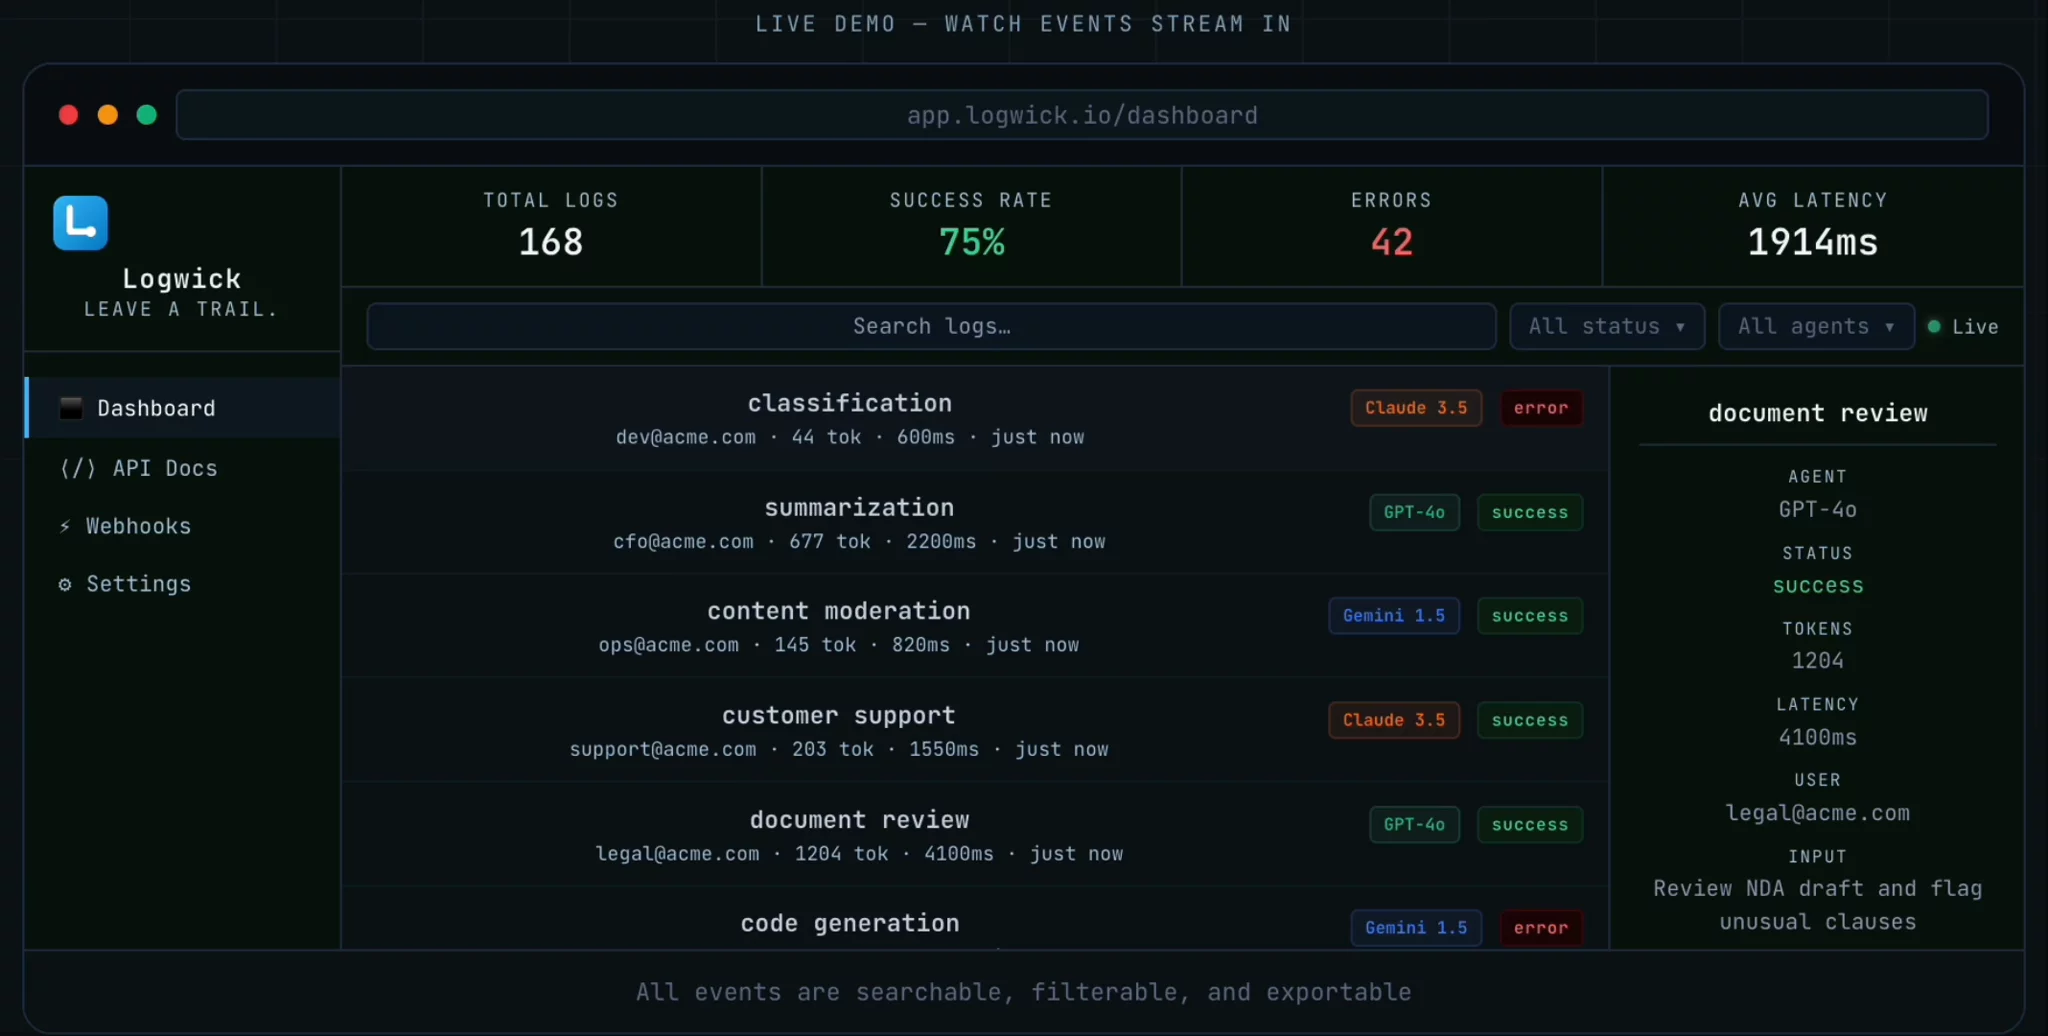Select the classification log row
This screenshot has width=2048, height=1036.
tap(975, 419)
